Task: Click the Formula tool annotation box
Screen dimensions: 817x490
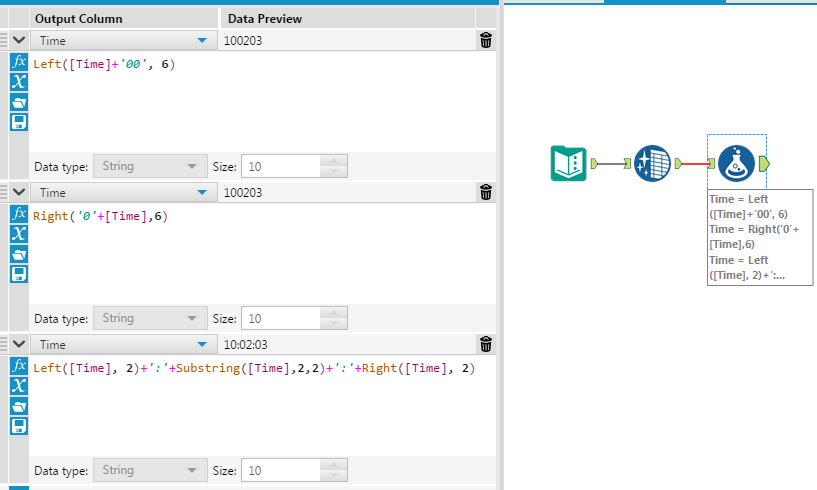Action: point(760,237)
